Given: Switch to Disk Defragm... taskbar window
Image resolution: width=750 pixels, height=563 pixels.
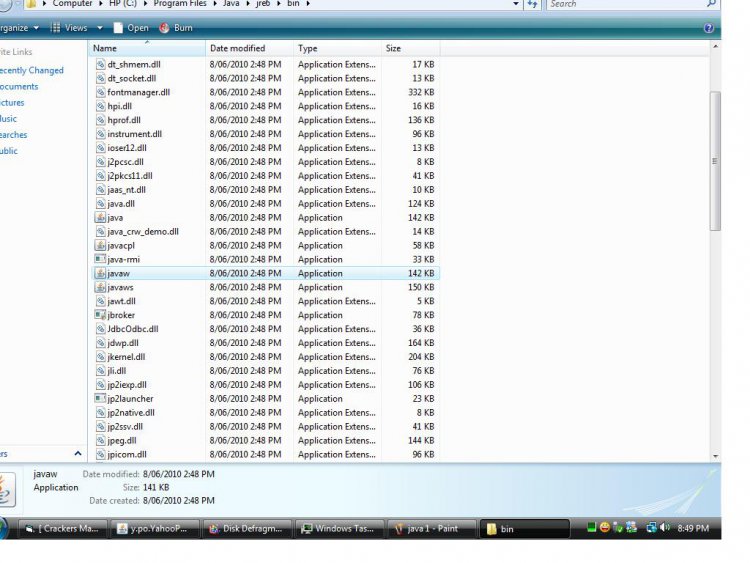Looking at the screenshot, I should (247, 529).
